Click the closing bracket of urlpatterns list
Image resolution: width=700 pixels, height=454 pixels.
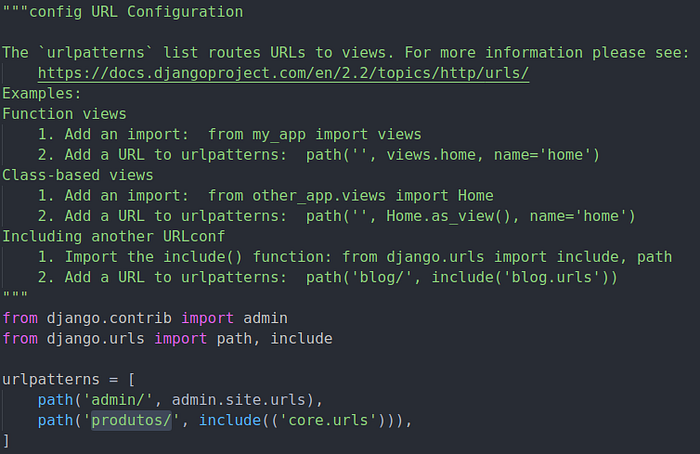(x=6, y=441)
